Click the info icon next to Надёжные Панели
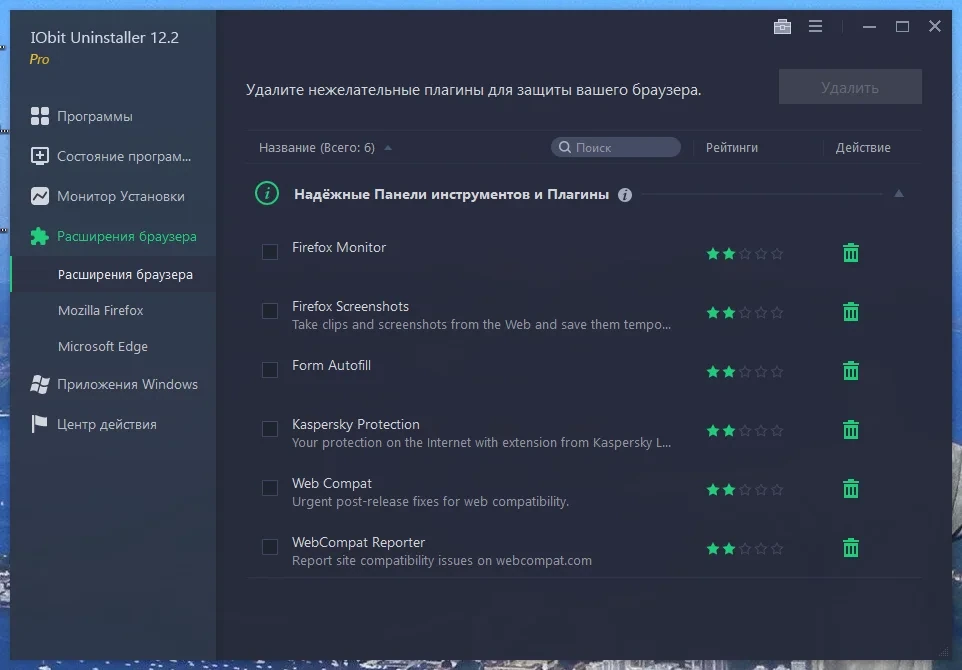The width and height of the screenshot is (962, 670). (625, 195)
